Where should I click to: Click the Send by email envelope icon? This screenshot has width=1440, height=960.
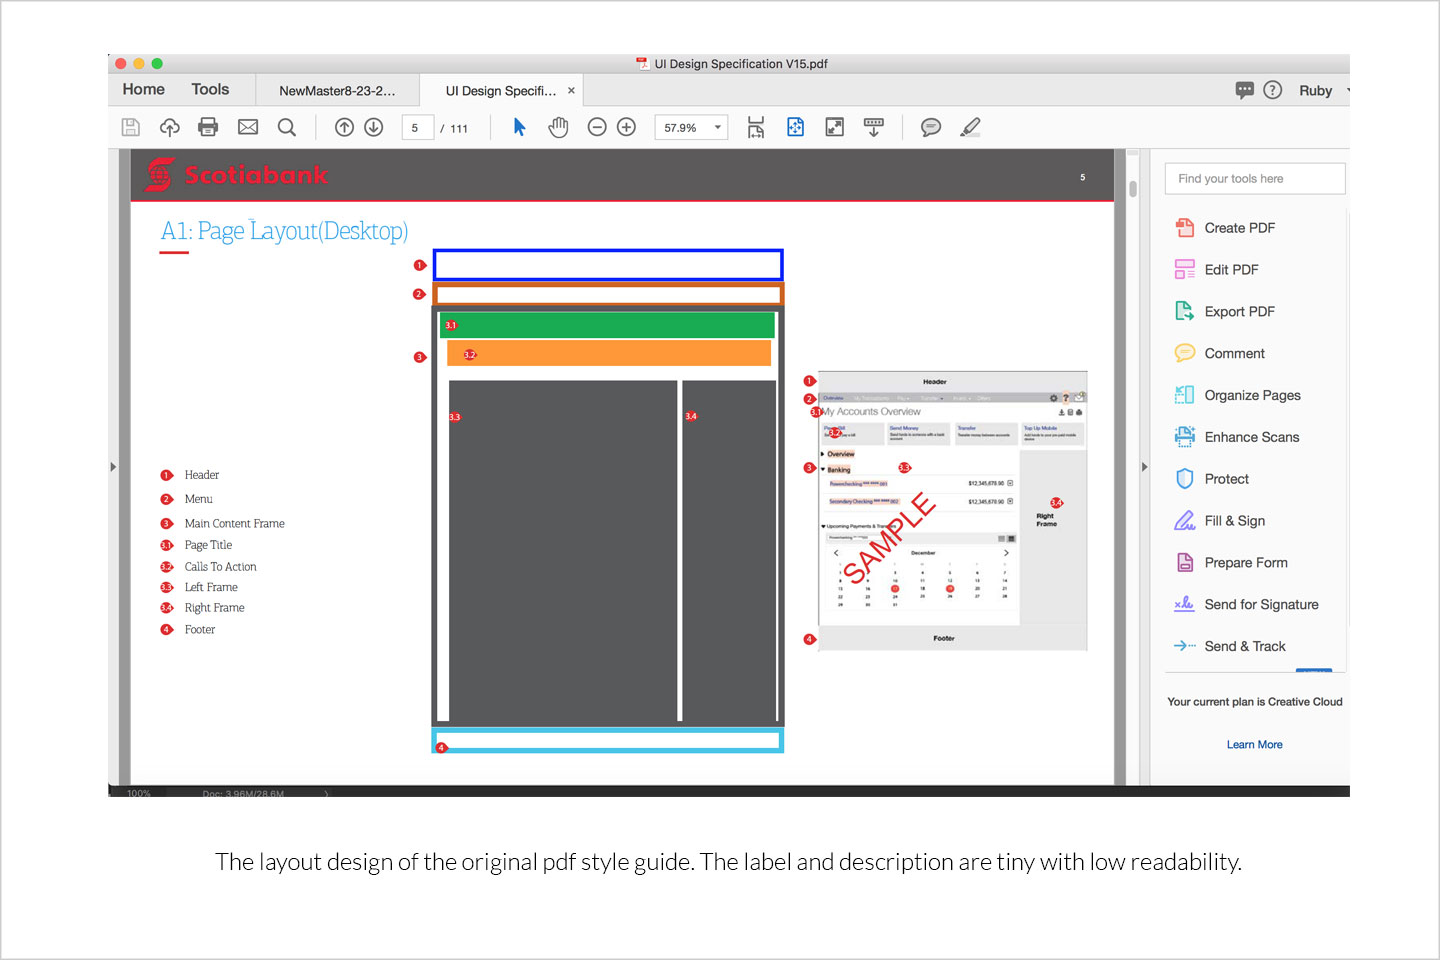click(x=248, y=127)
